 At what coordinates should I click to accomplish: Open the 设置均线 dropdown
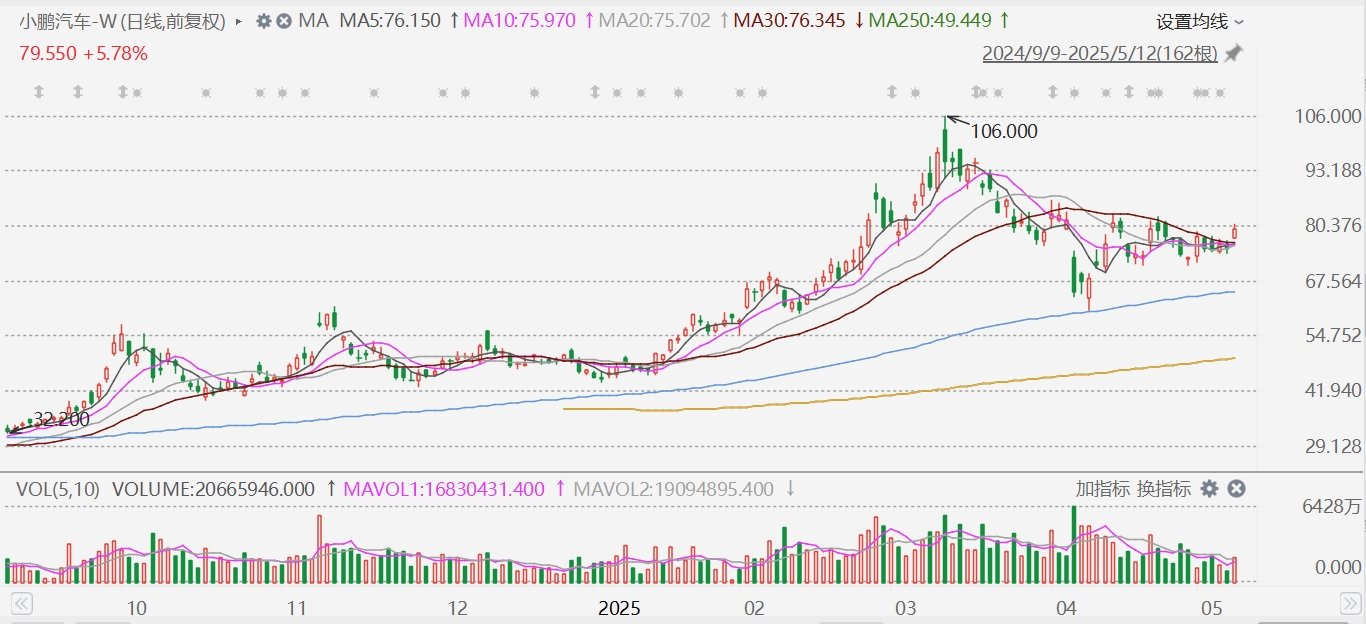(x=1200, y=21)
